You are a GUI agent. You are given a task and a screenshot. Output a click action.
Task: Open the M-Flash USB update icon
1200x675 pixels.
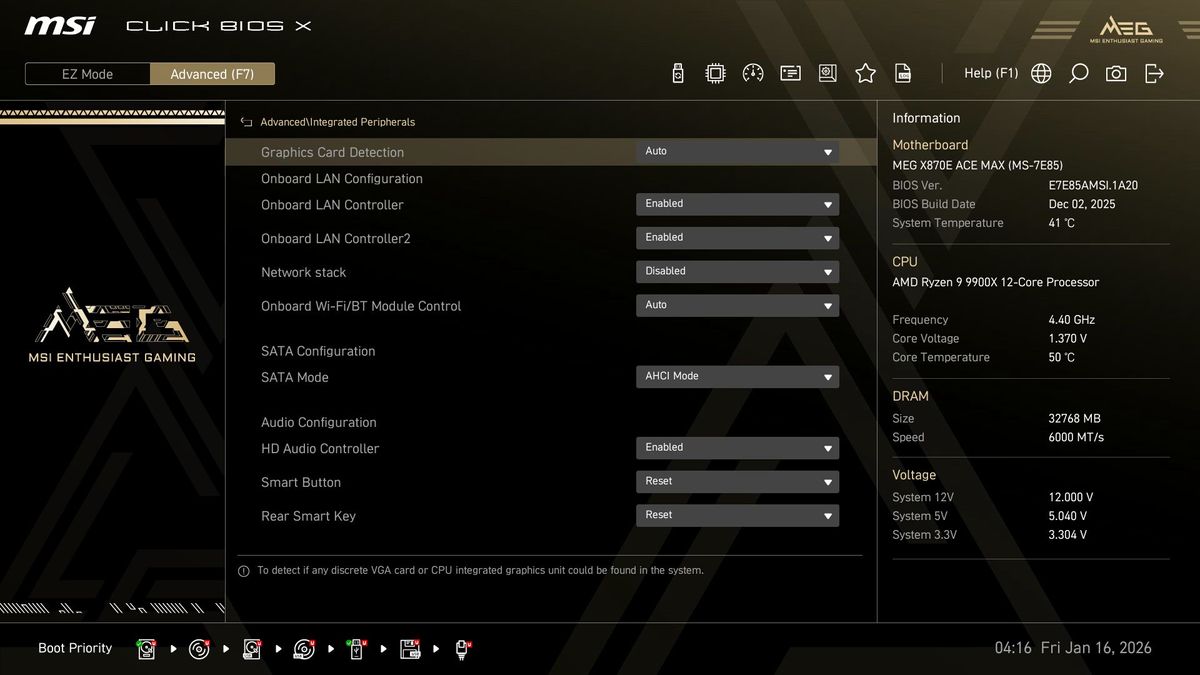[678, 73]
